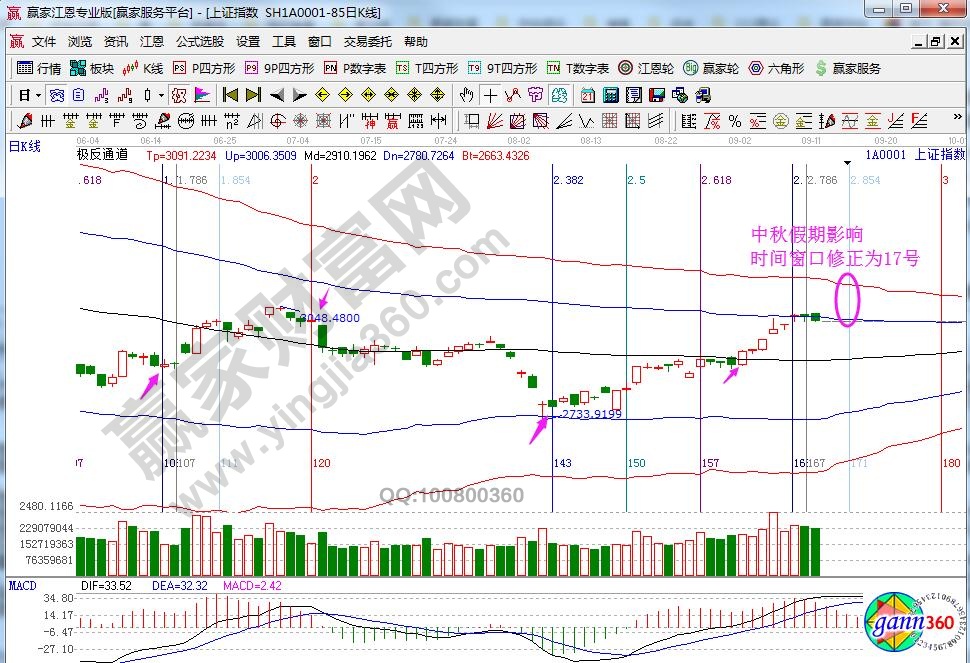Toggle the boxed pattern toolbar button
970x663 pixels.
click(179, 95)
